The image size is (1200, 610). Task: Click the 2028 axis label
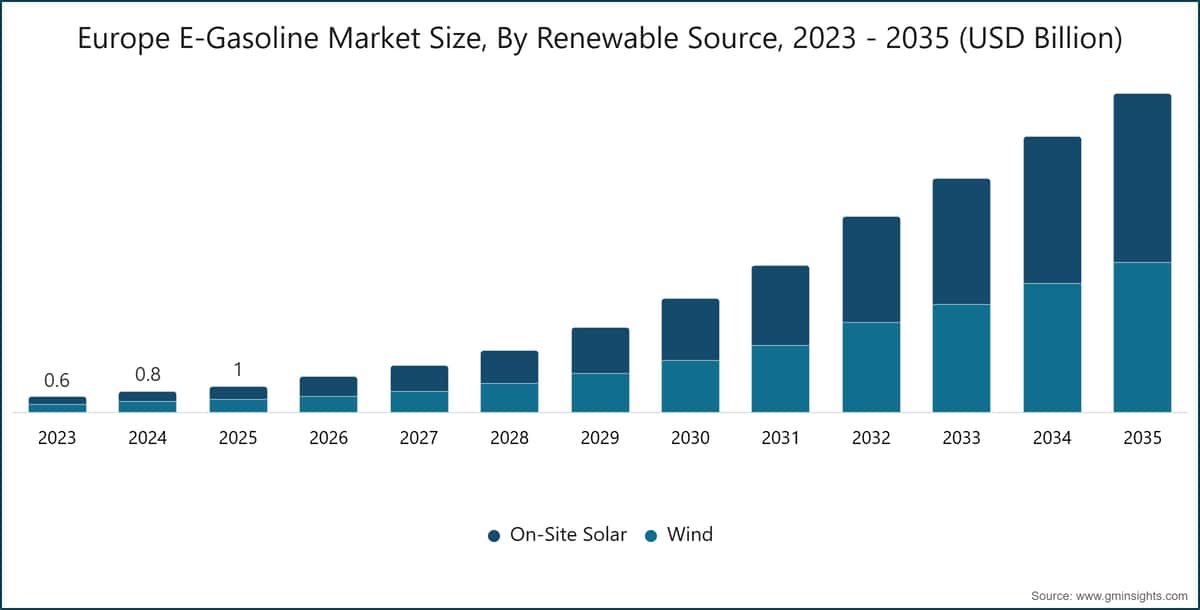(509, 438)
